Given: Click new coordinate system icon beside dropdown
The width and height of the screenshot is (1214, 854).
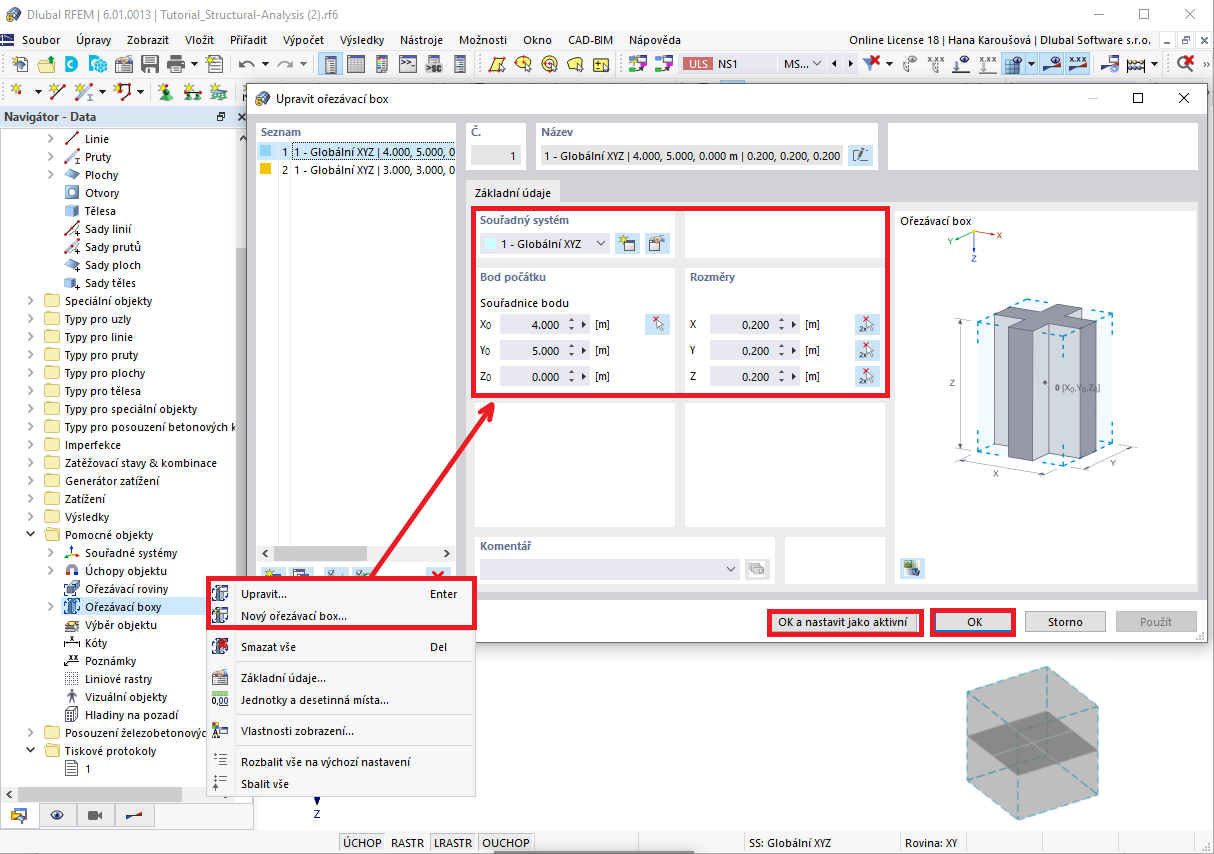Looking at the screenshot, I should pos(627,243).
